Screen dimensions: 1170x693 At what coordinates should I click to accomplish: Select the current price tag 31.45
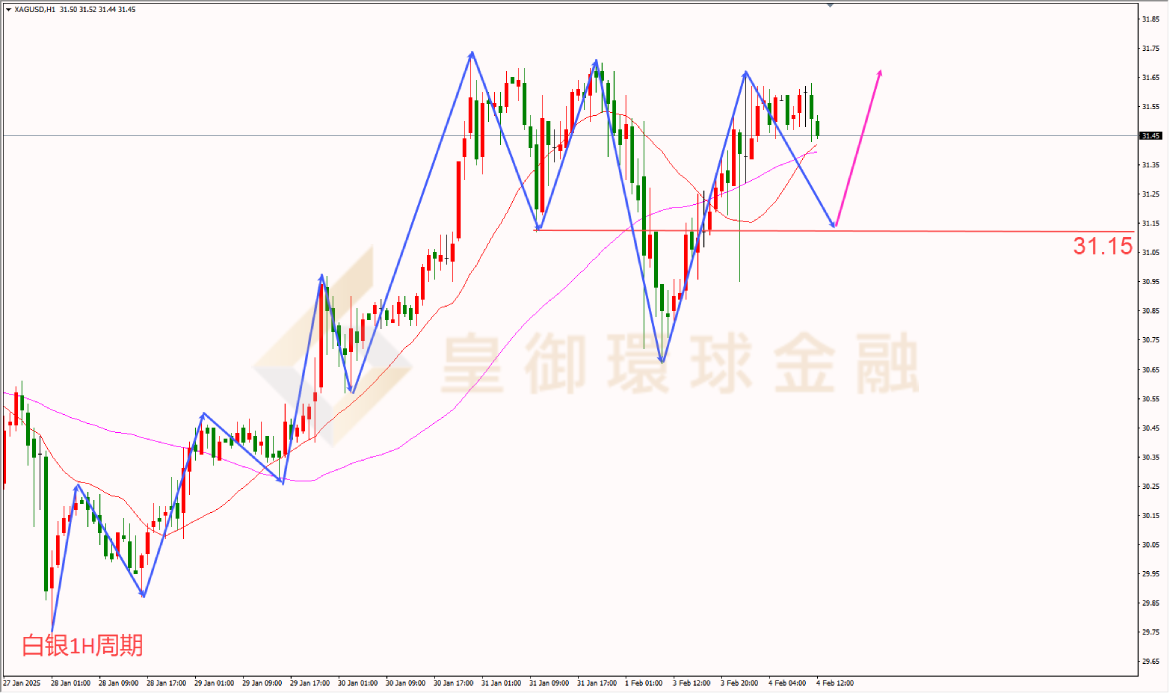[x=1151, y=136]
